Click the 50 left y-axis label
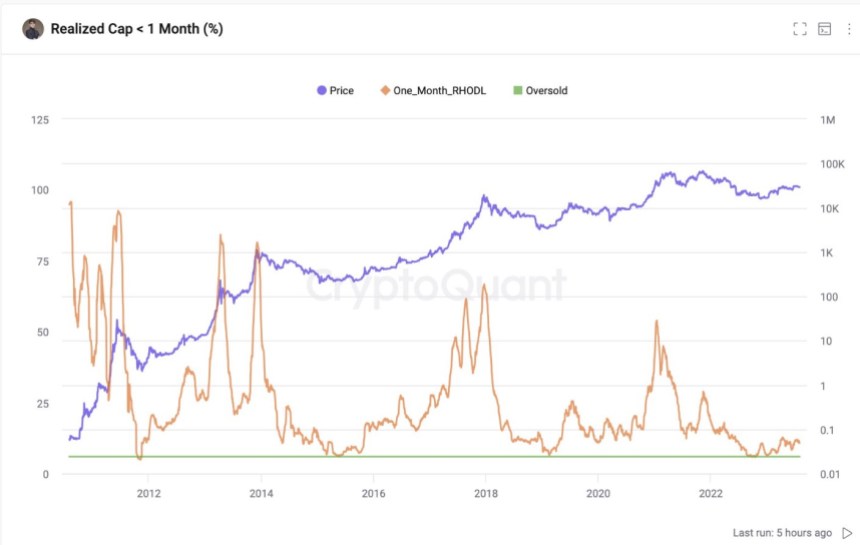860x545 pixels. [x=43, y=332]
